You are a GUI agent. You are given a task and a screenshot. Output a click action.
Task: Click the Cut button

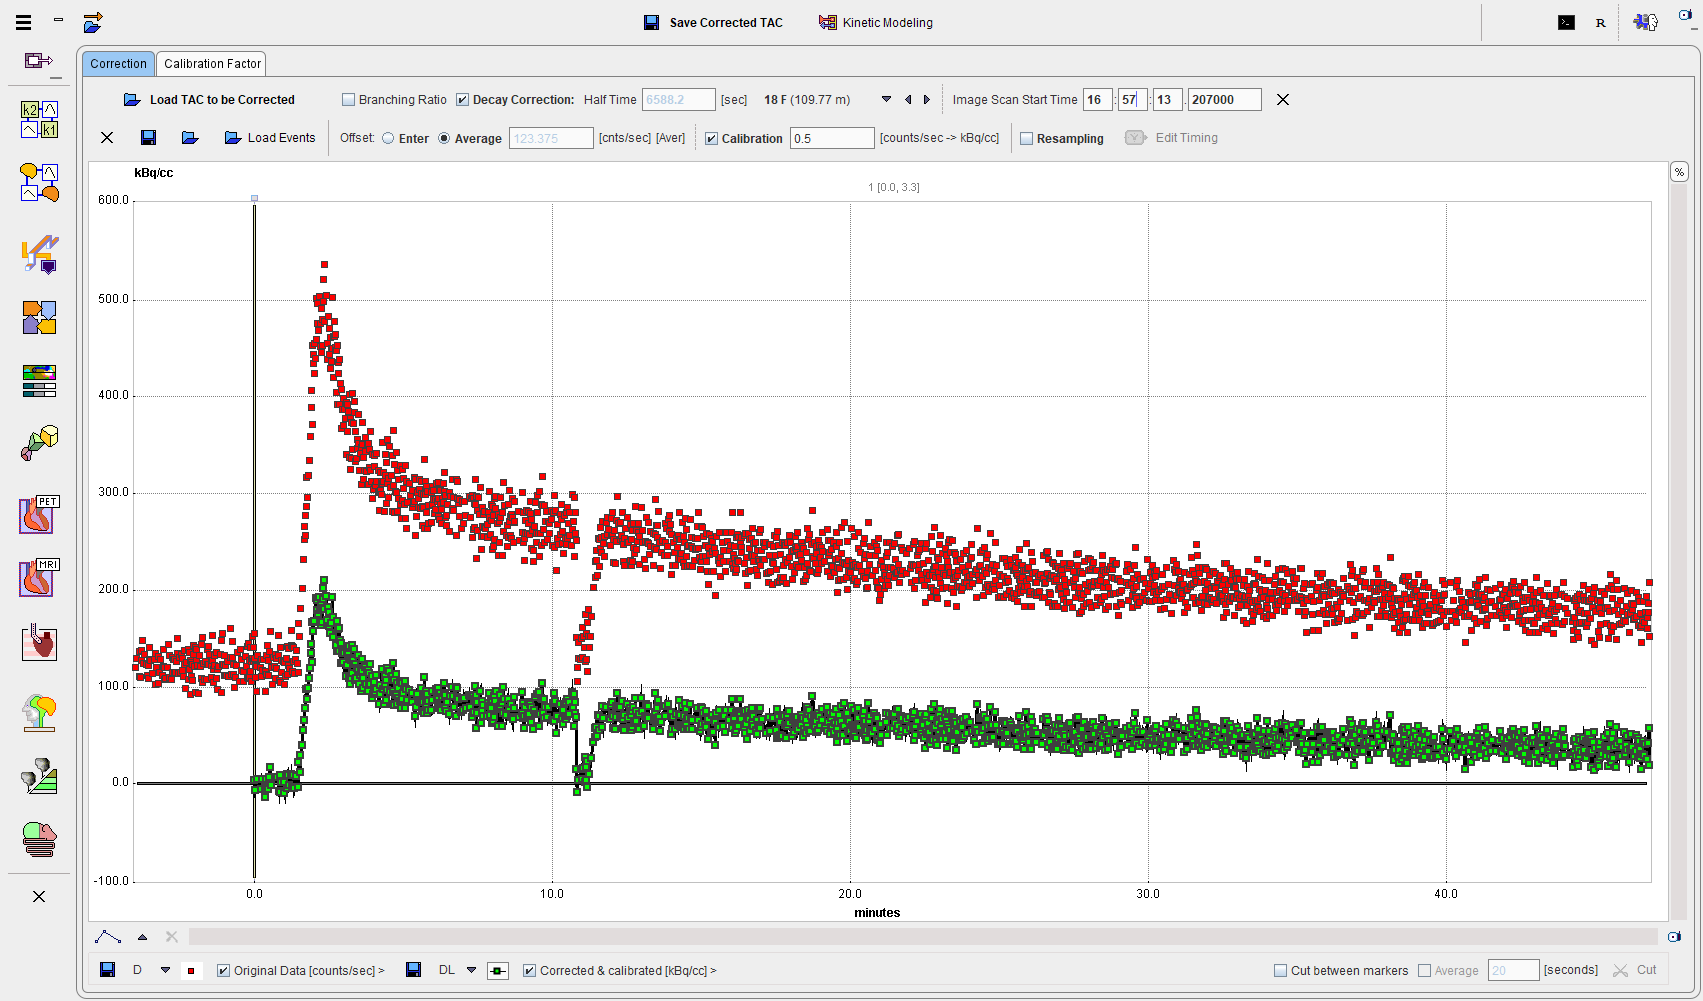click(x=1635, y=970)
